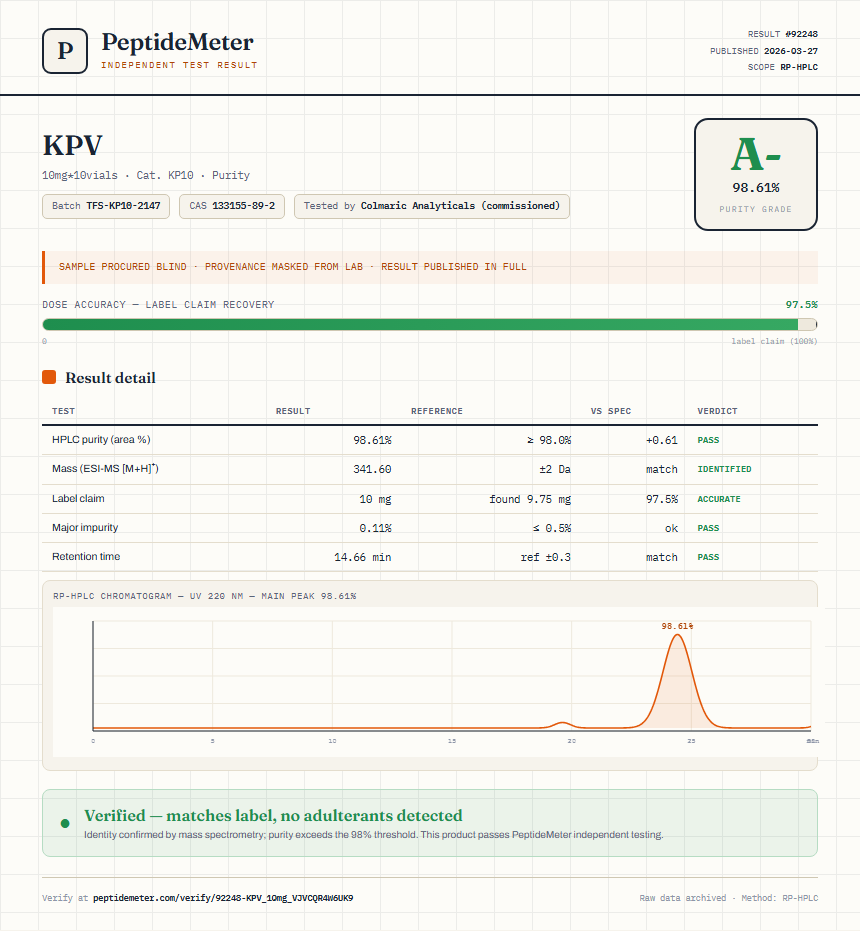This screenshot has width=860, height=931.
Task: Click the dose accuracy progress bar
Action: click(x=429, y=324)
